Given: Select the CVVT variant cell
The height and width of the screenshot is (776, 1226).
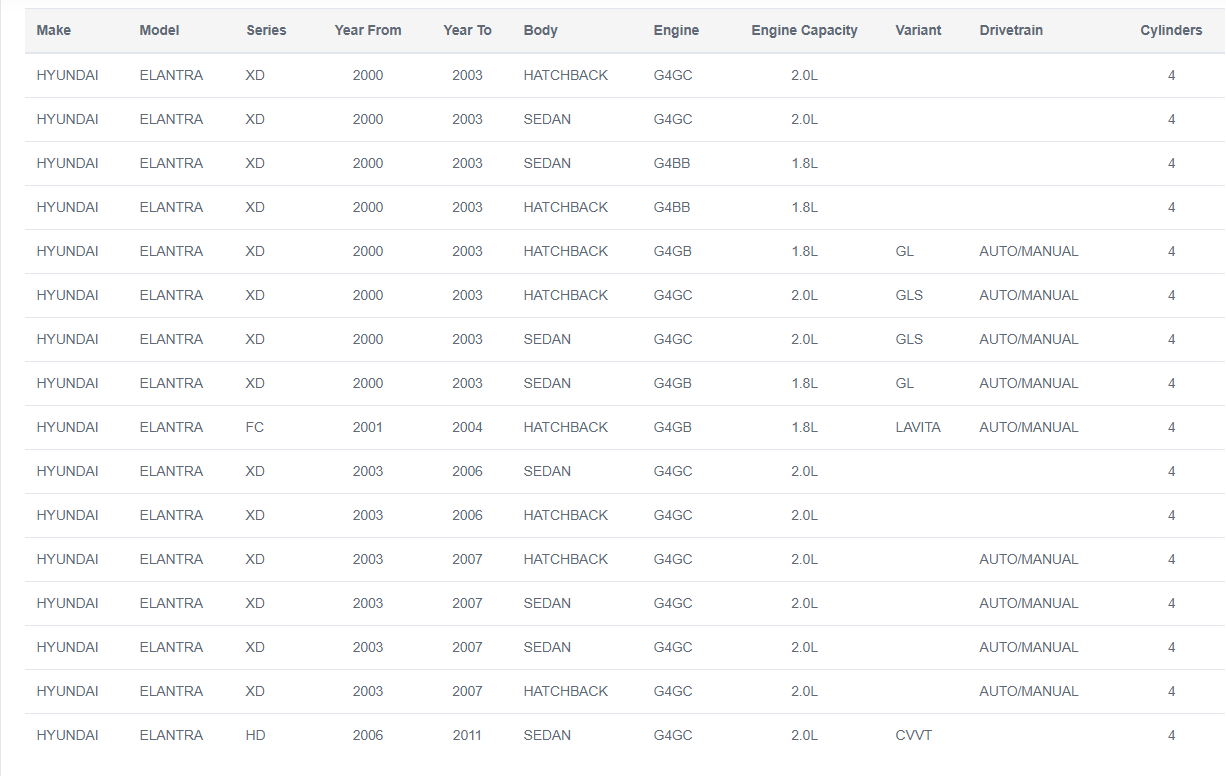Looking at the screenshot, I should pyautogui.click(x=914, y=735).
